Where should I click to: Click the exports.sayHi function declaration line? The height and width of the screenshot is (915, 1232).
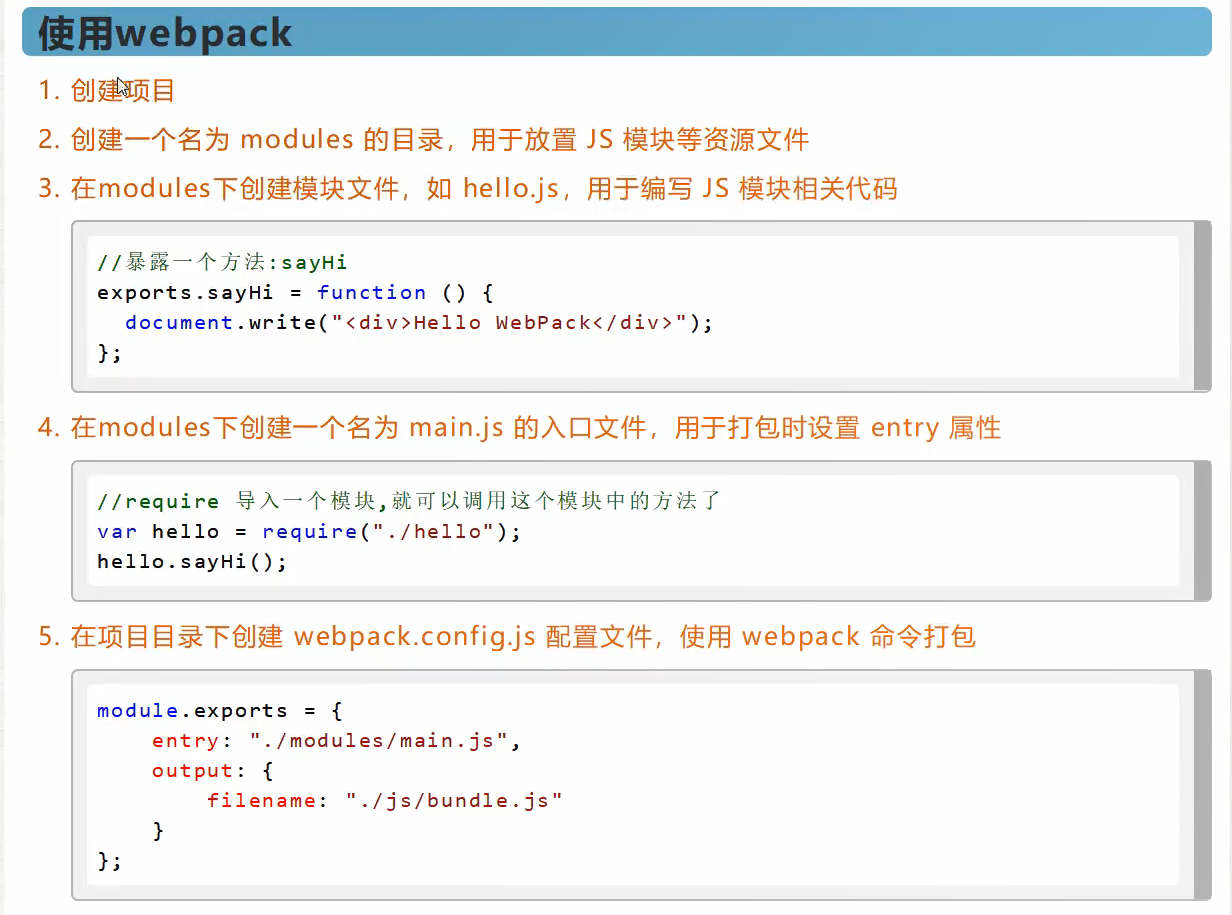click(x=296, y=293)
